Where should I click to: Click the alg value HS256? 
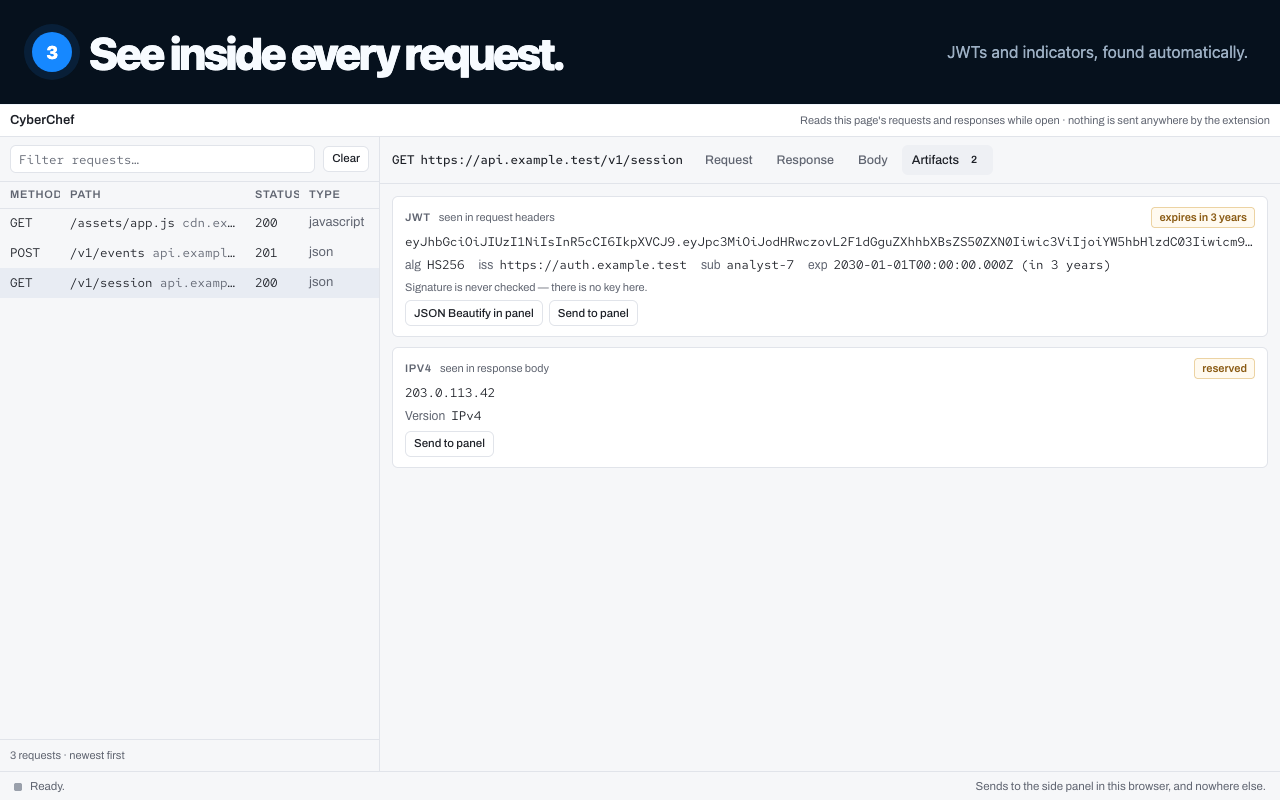tap(445, 265)
